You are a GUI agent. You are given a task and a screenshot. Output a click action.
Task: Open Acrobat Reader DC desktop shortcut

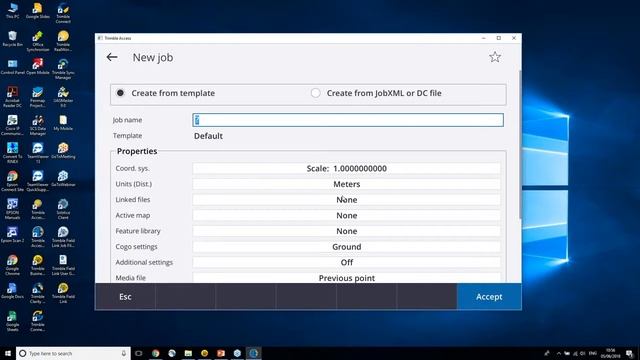pos(12,97)
